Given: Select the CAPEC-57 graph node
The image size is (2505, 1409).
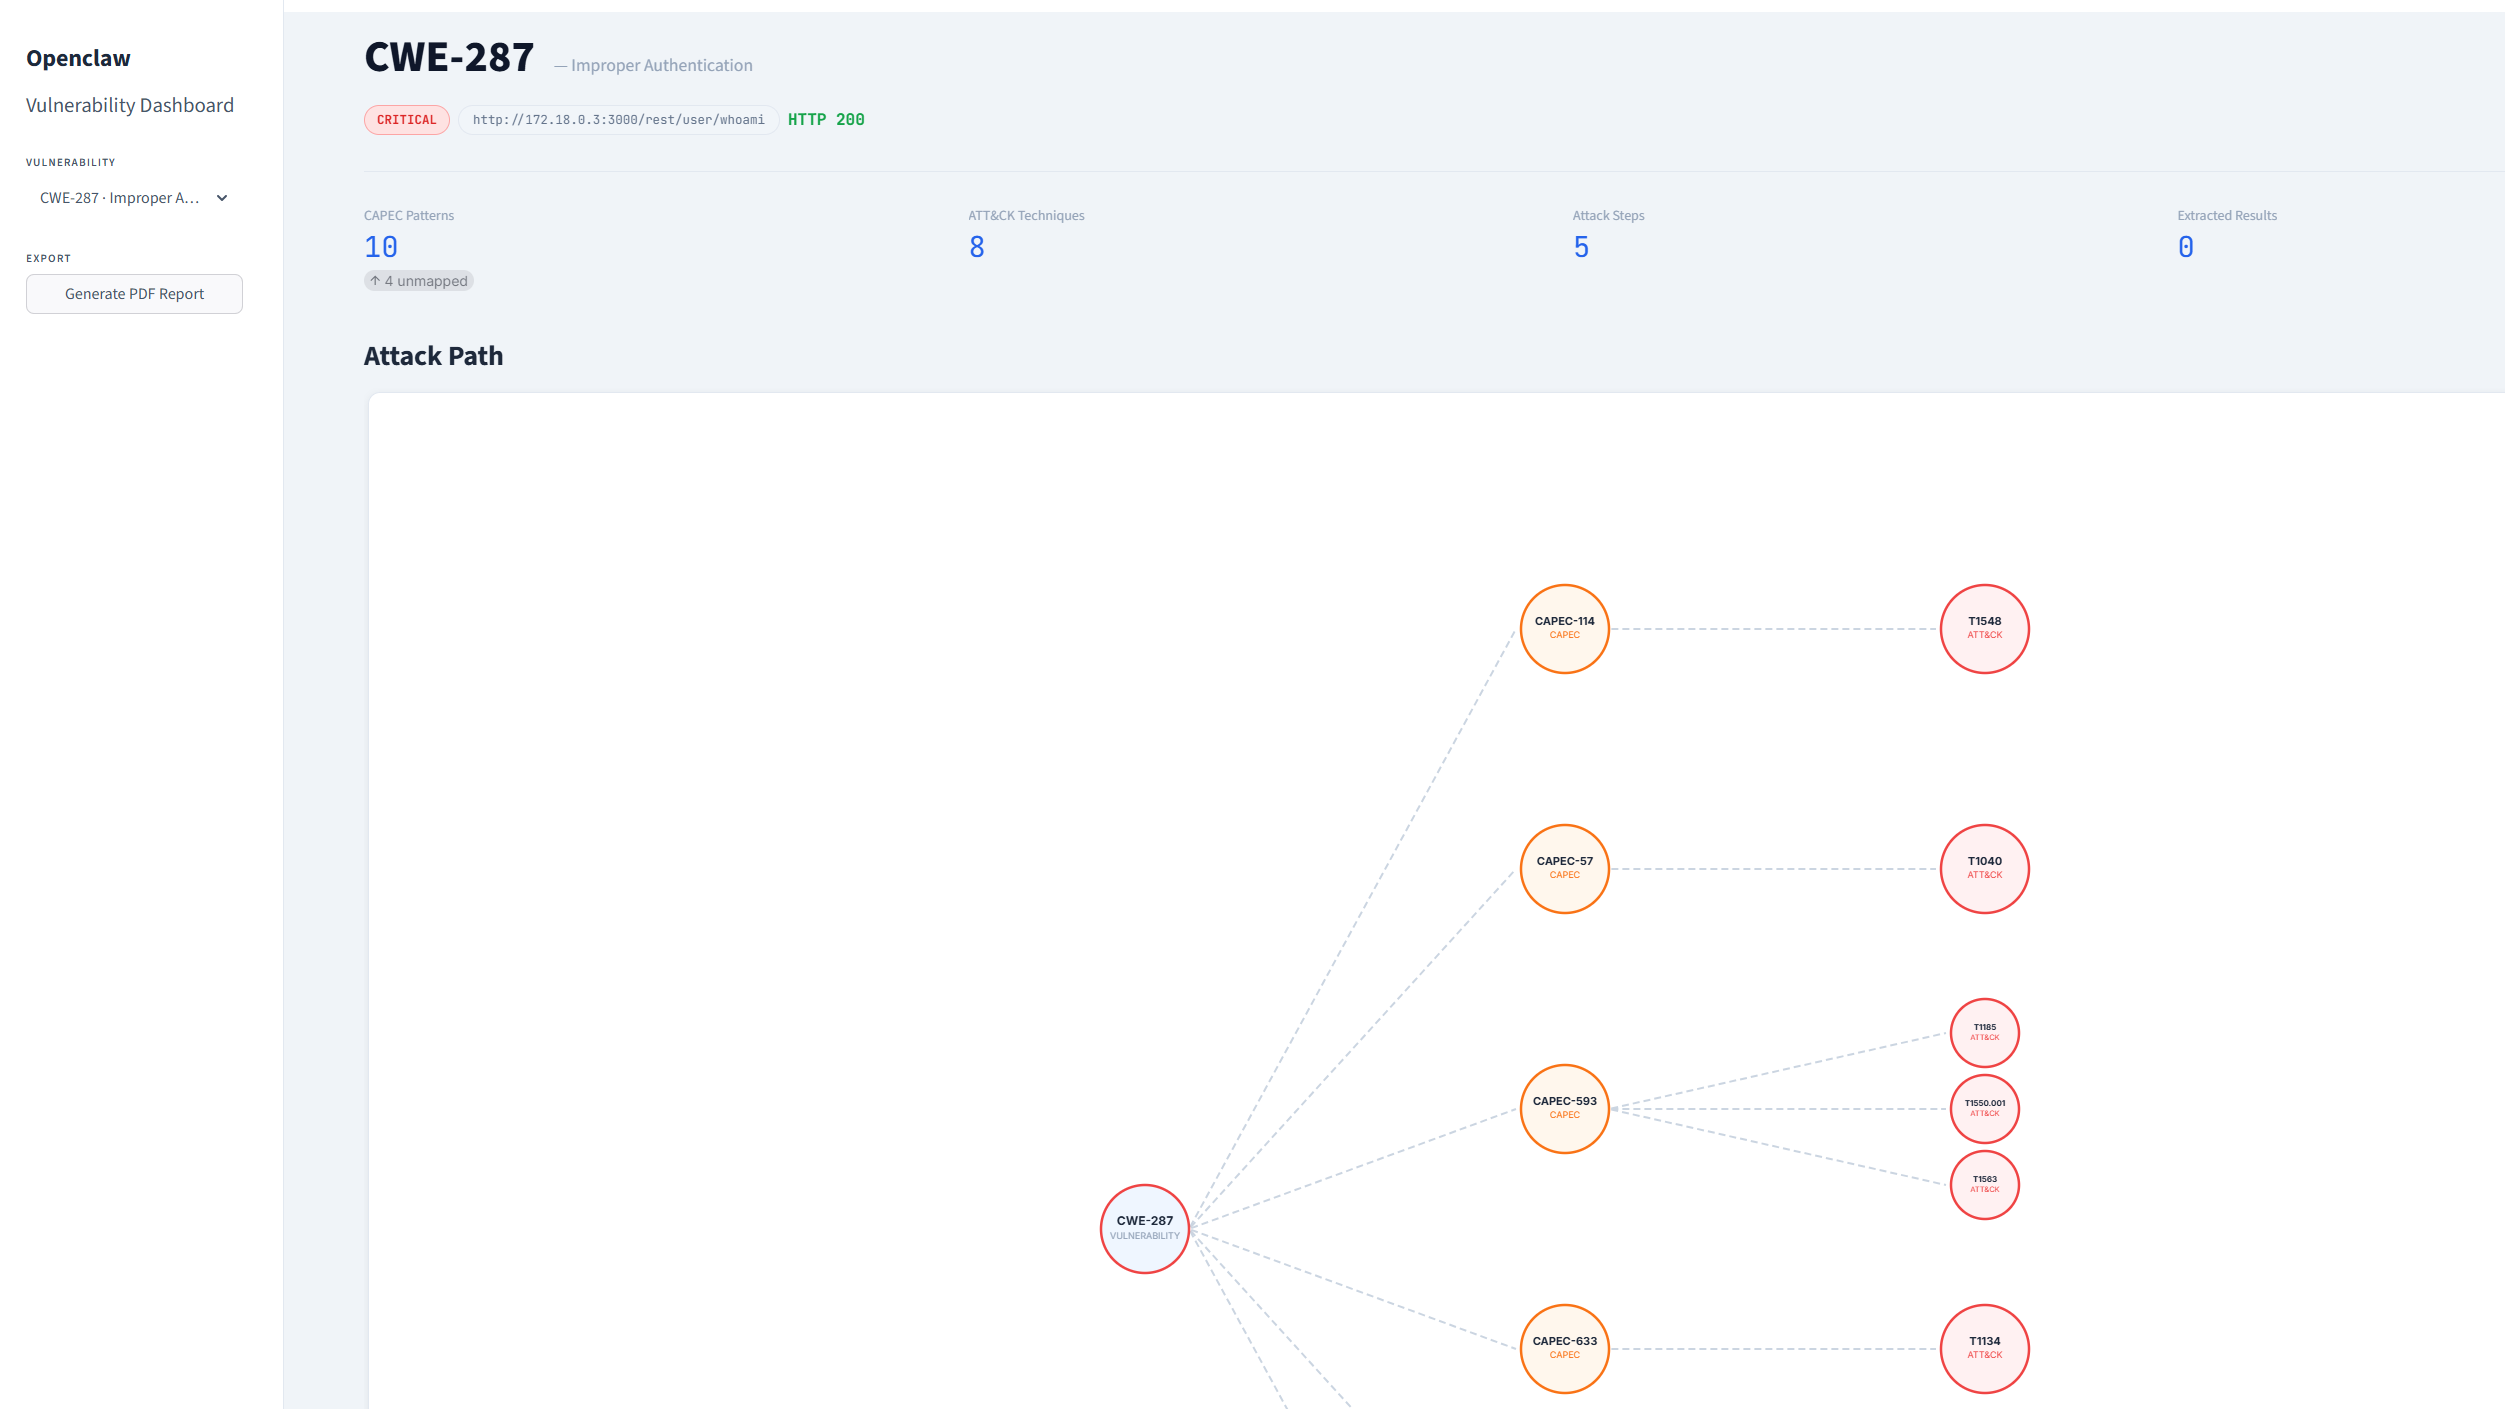Looking at the screenshot, I should pos(1565,868).
